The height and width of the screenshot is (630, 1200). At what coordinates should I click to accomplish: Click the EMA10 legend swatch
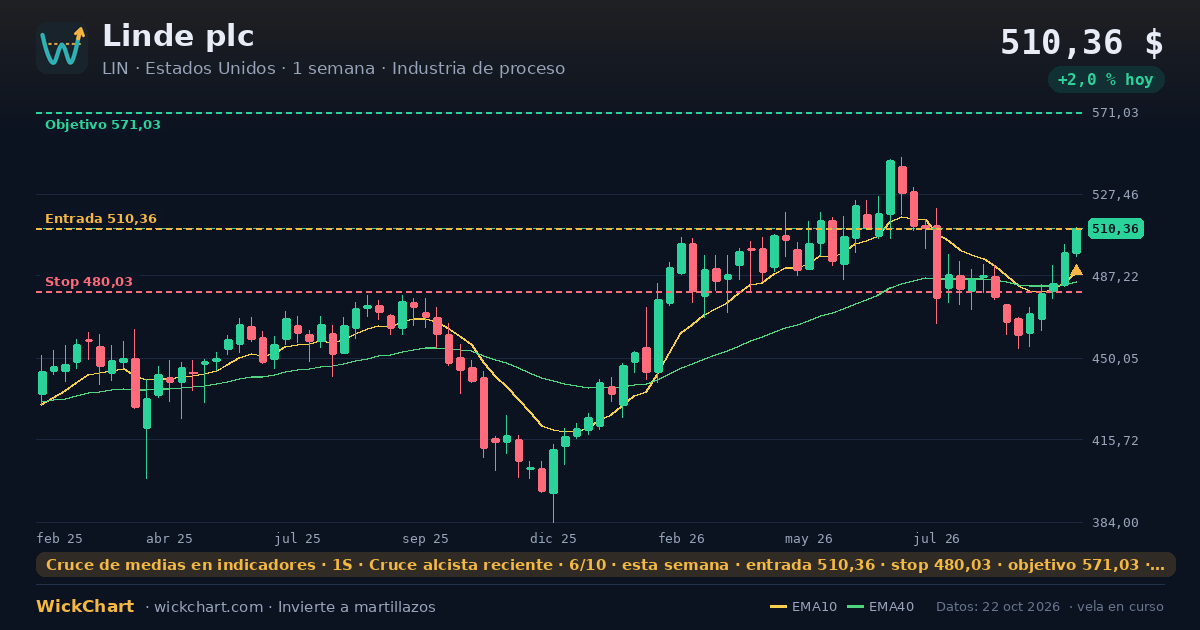(x=778, y=607)
